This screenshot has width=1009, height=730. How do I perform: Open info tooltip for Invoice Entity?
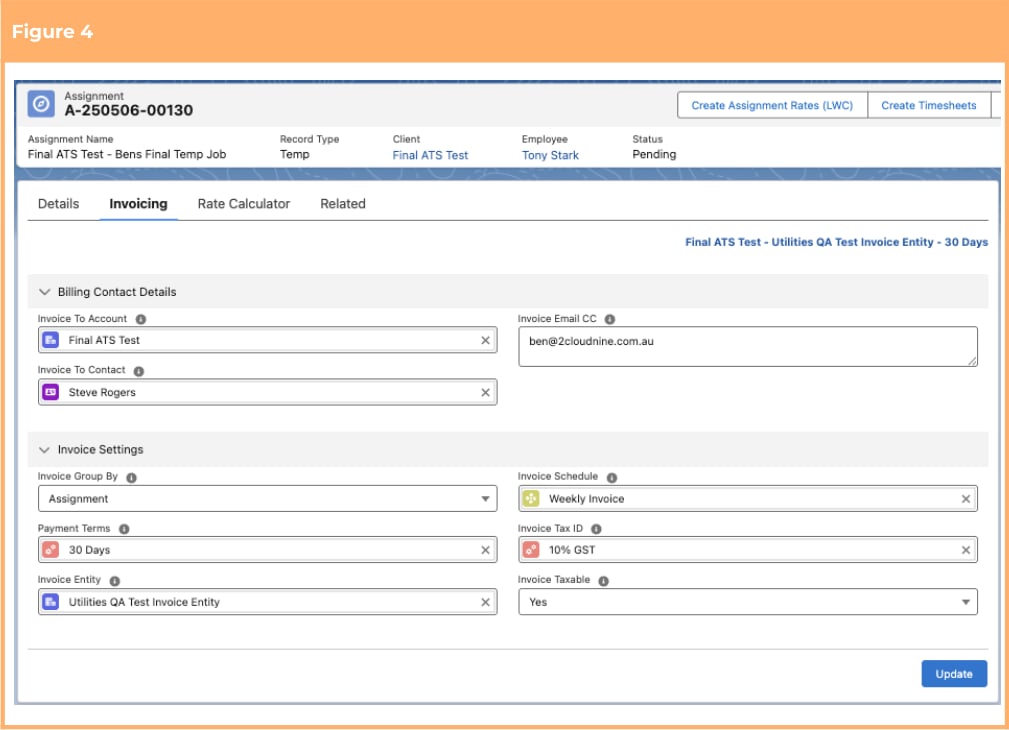115,581
